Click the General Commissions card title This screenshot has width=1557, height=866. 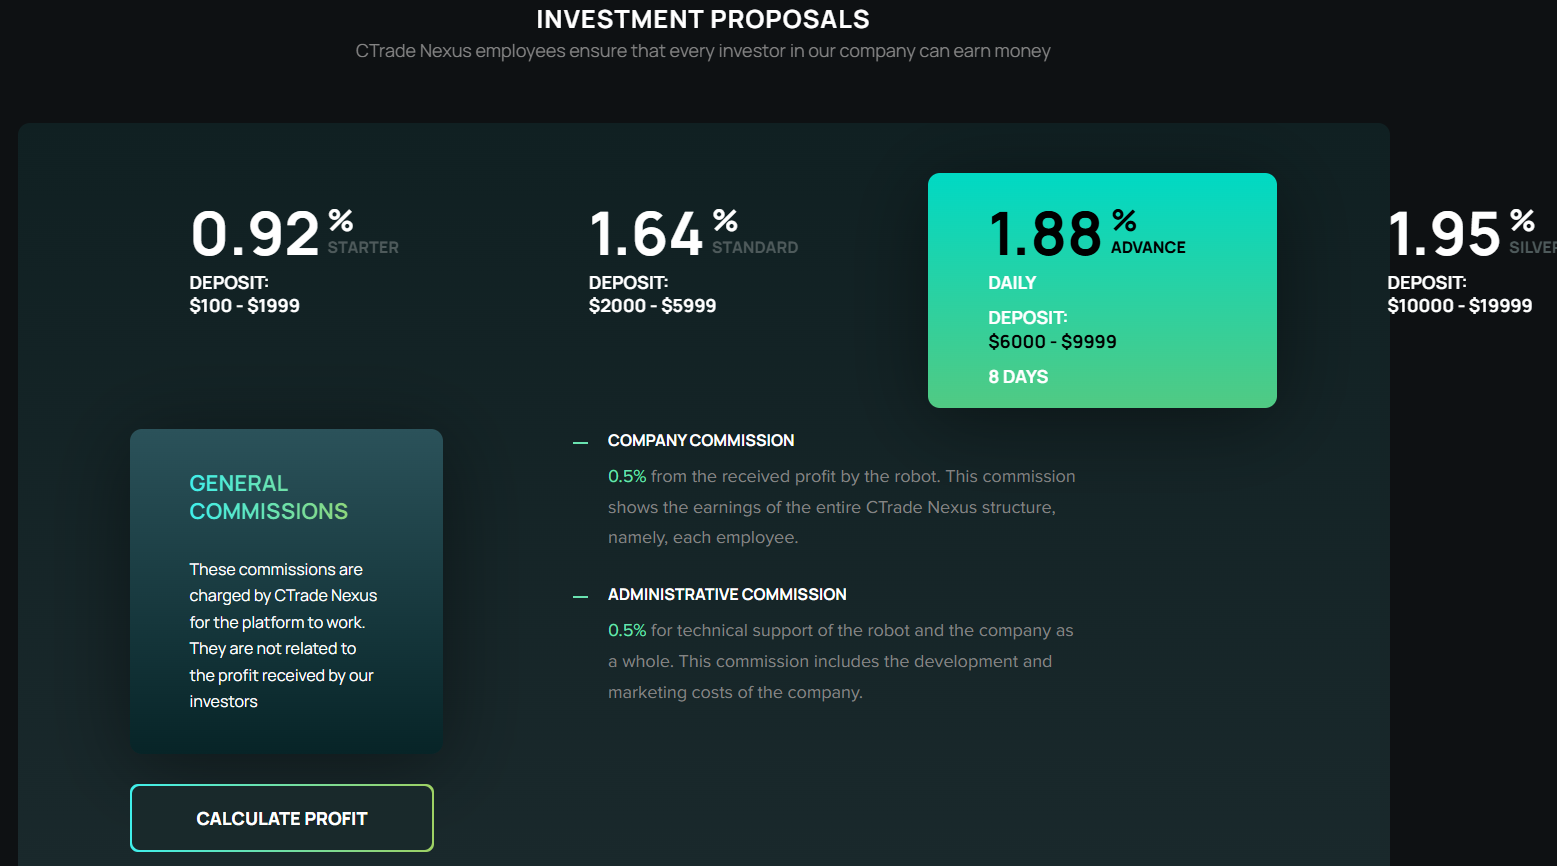268,497
